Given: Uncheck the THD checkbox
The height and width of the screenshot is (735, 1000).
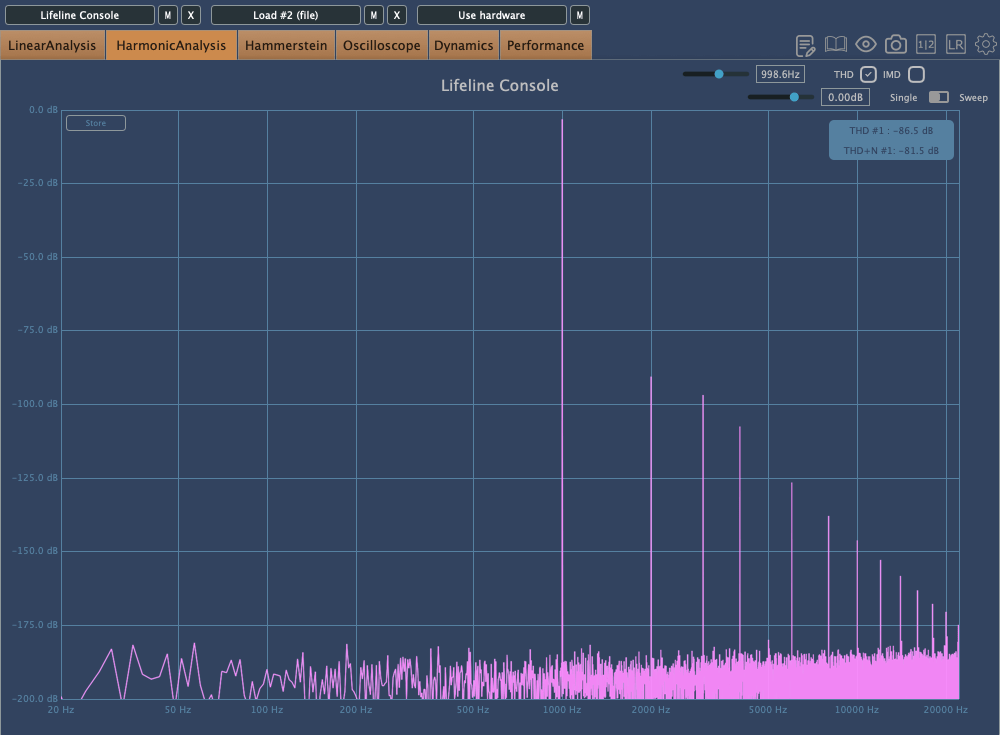Looking at the screenshot, I should [868, 75].
